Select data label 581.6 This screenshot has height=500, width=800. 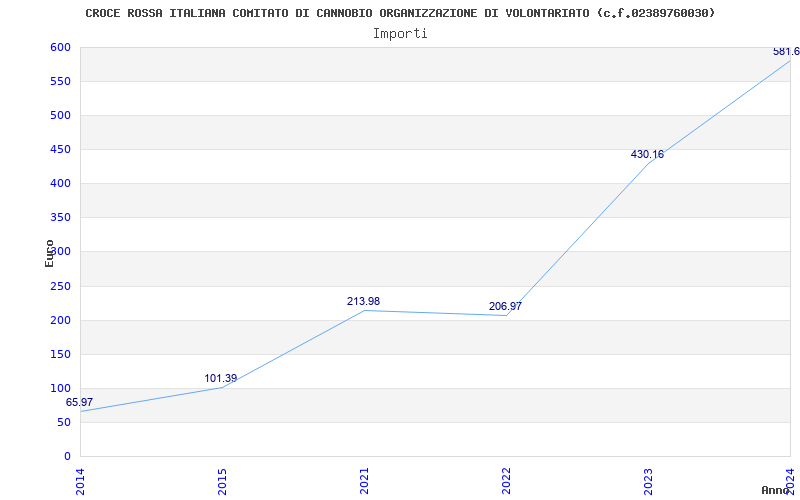click(786, 52)
